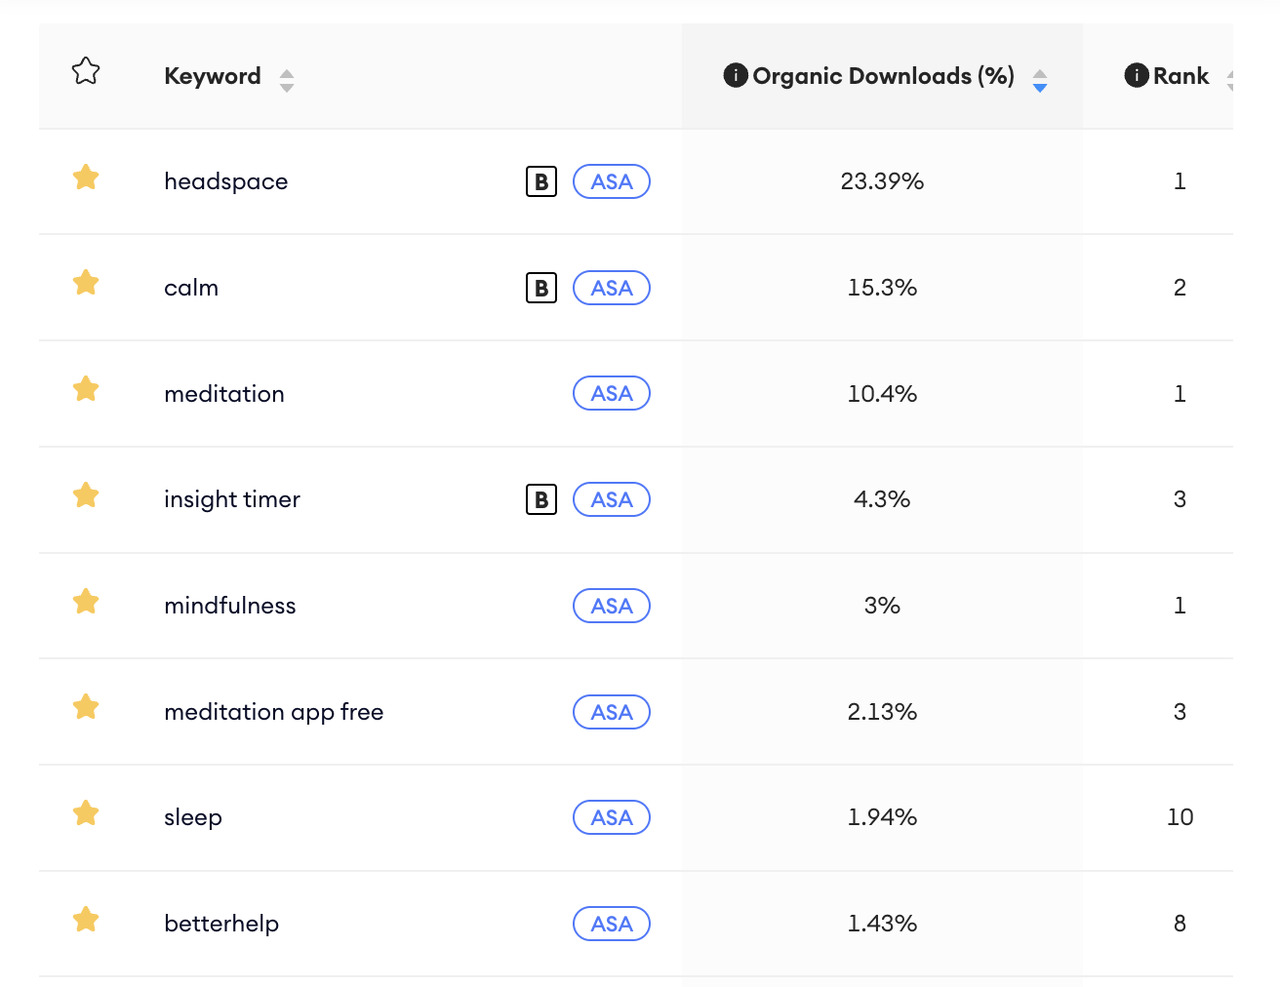Select rank value 10 for sleep
The height and width of the screenshot is (987, 1280).
coord(1180,817)
